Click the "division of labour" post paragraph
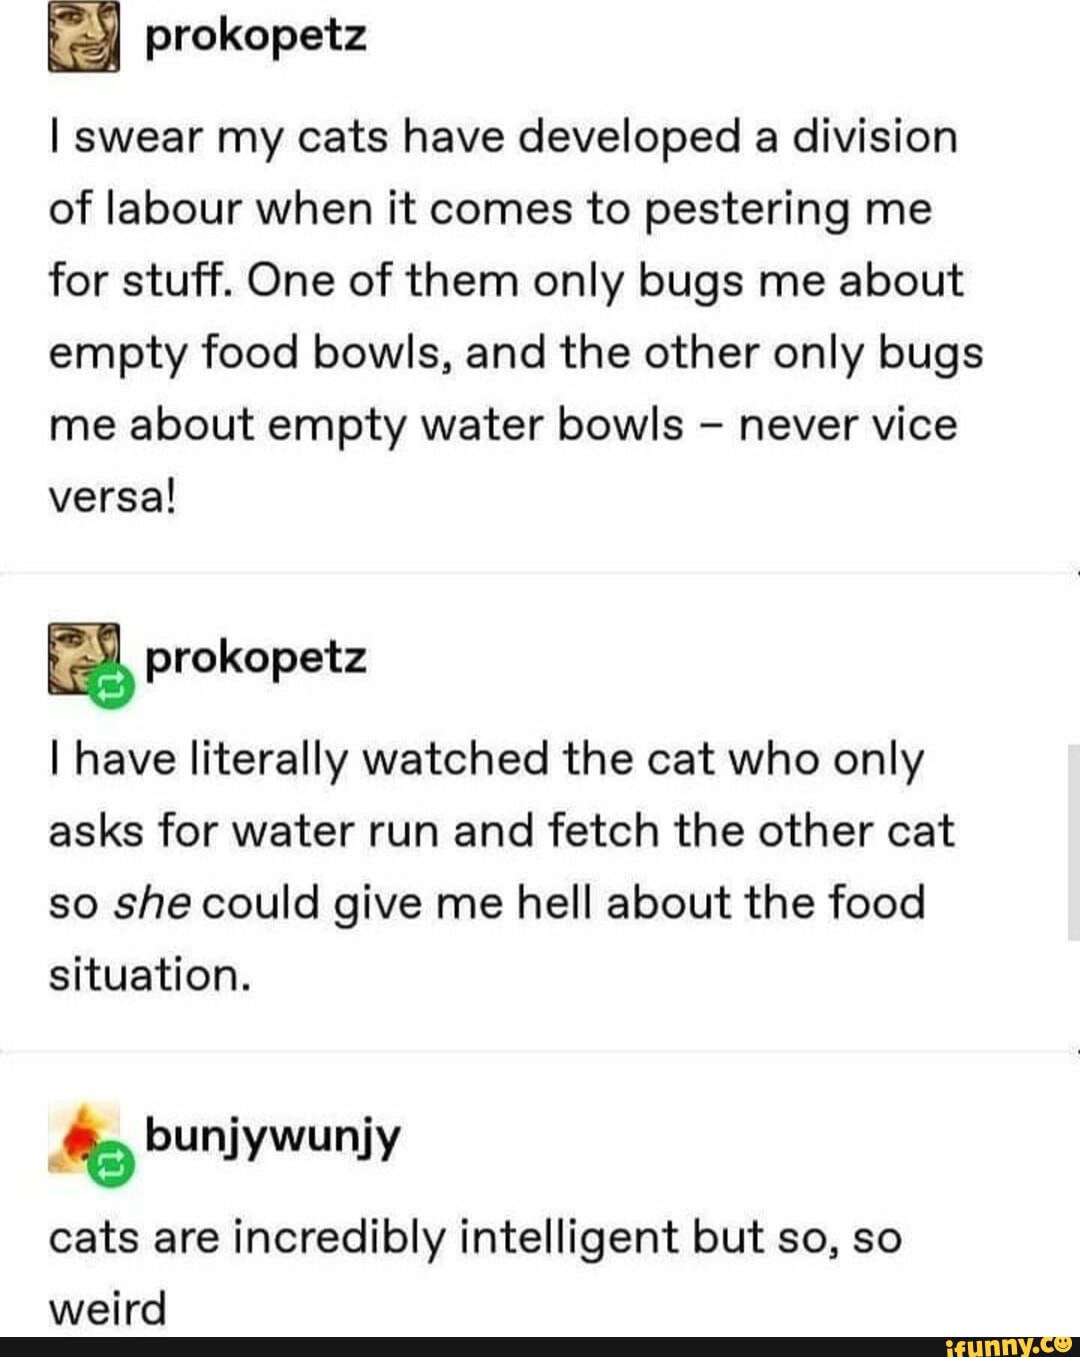 click(516, 316)
